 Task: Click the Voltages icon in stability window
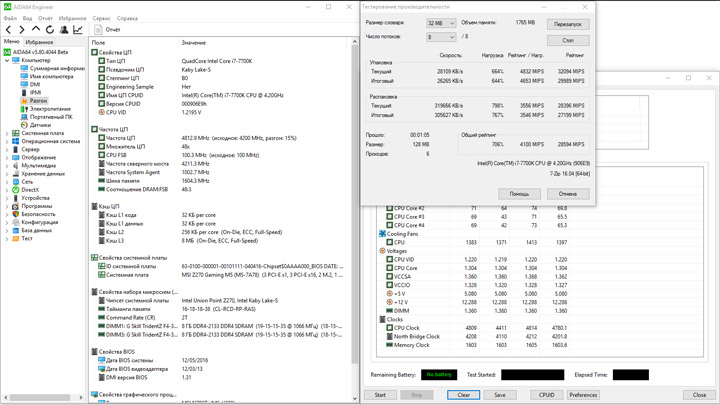coord(382,251)
